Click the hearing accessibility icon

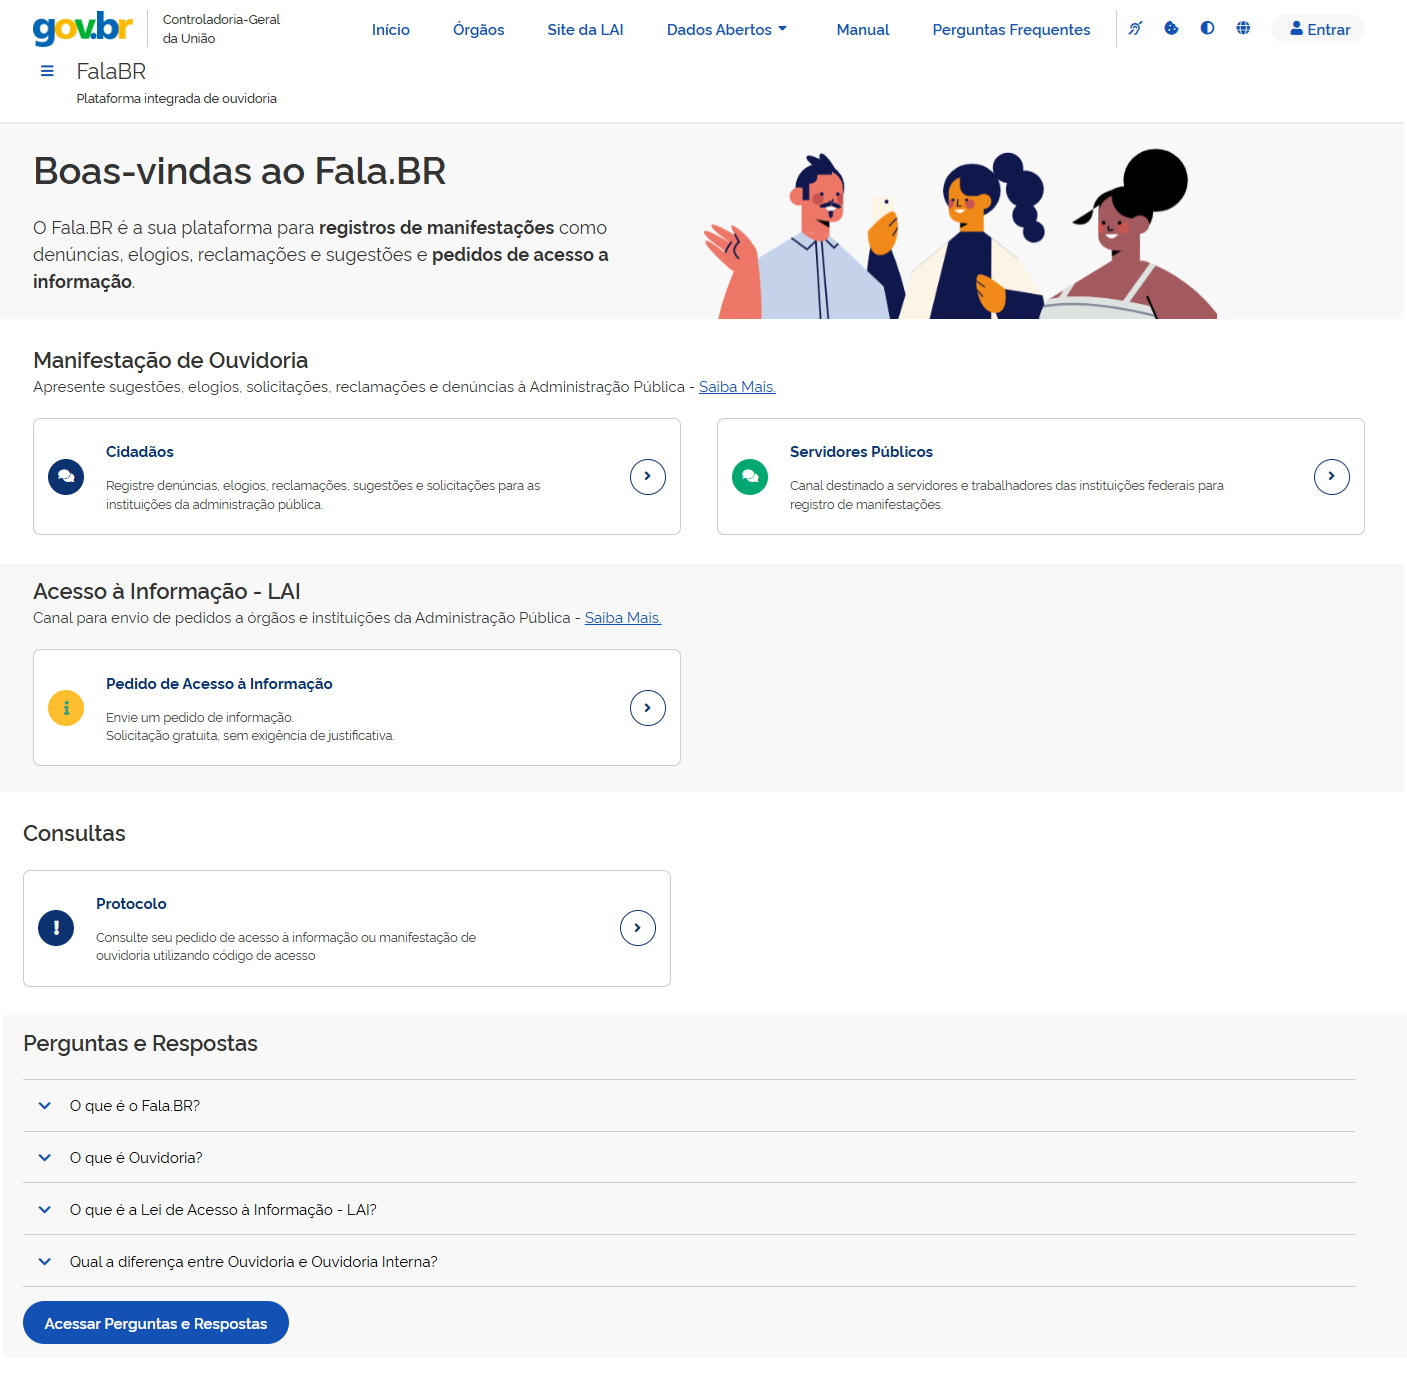coord(1135,28)
